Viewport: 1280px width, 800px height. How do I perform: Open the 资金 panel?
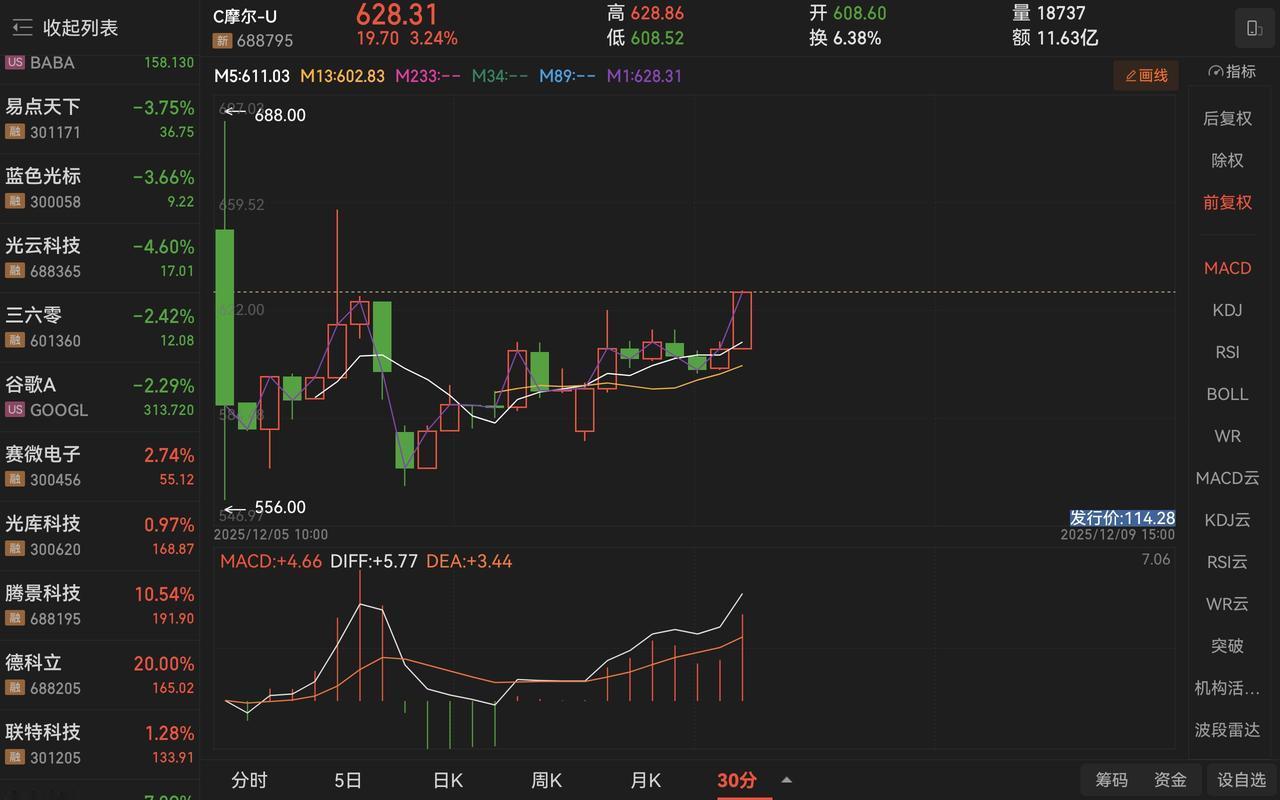point(1170,780)
